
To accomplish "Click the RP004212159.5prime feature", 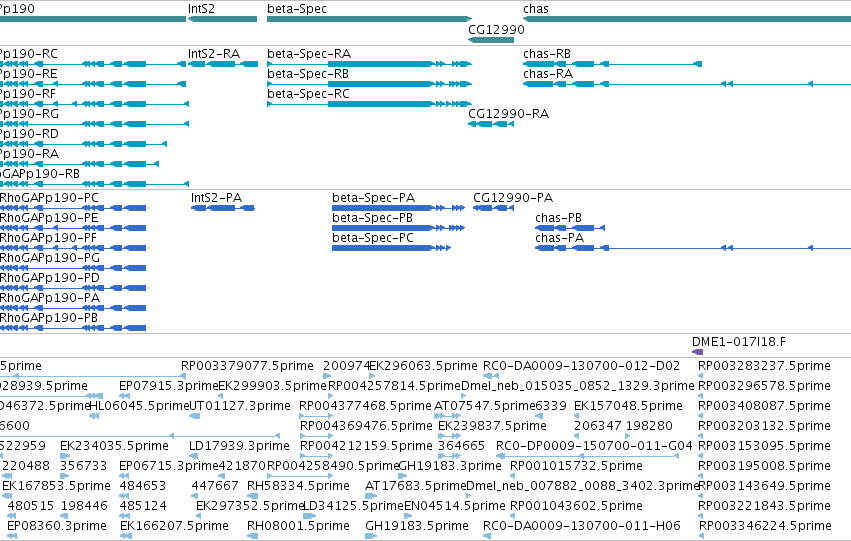I will click(316, 456).
